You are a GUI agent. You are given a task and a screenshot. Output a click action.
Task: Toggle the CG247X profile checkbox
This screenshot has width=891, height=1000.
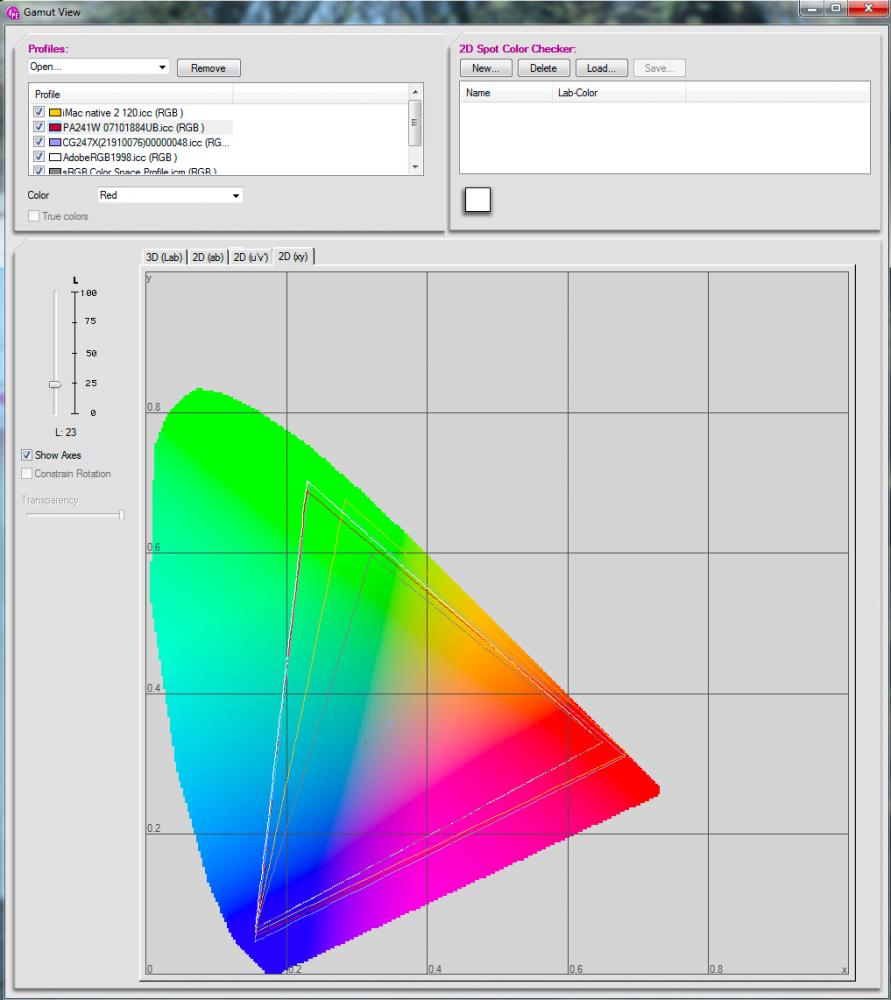39,142
